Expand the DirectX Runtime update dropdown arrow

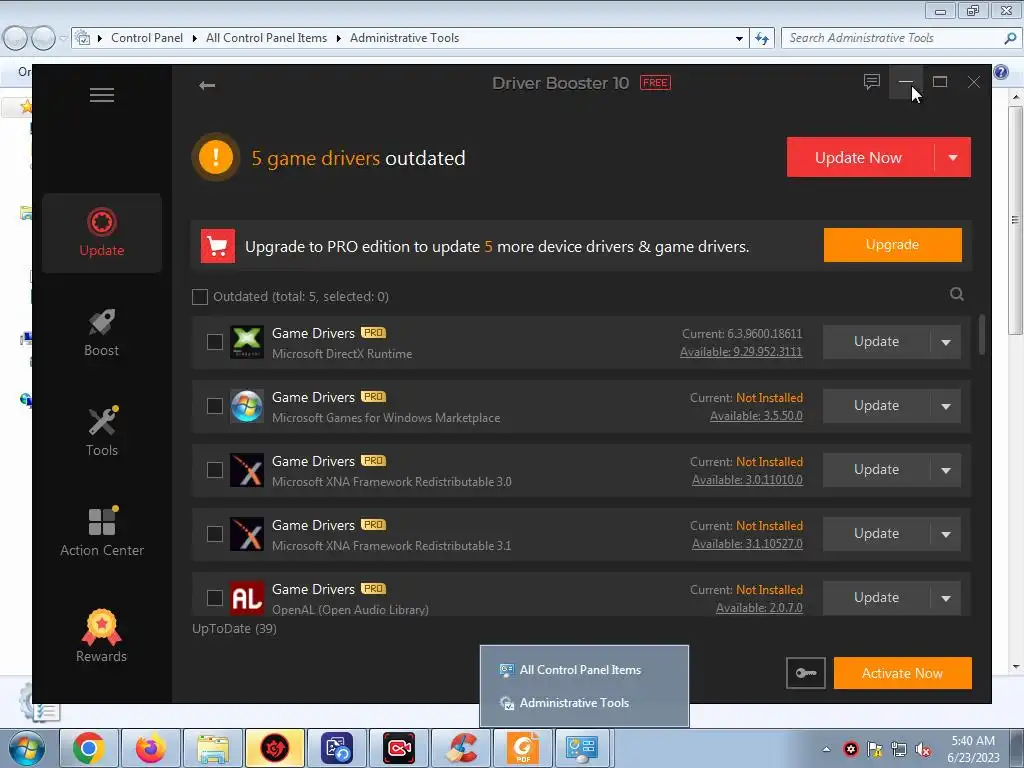coord(946,343)
